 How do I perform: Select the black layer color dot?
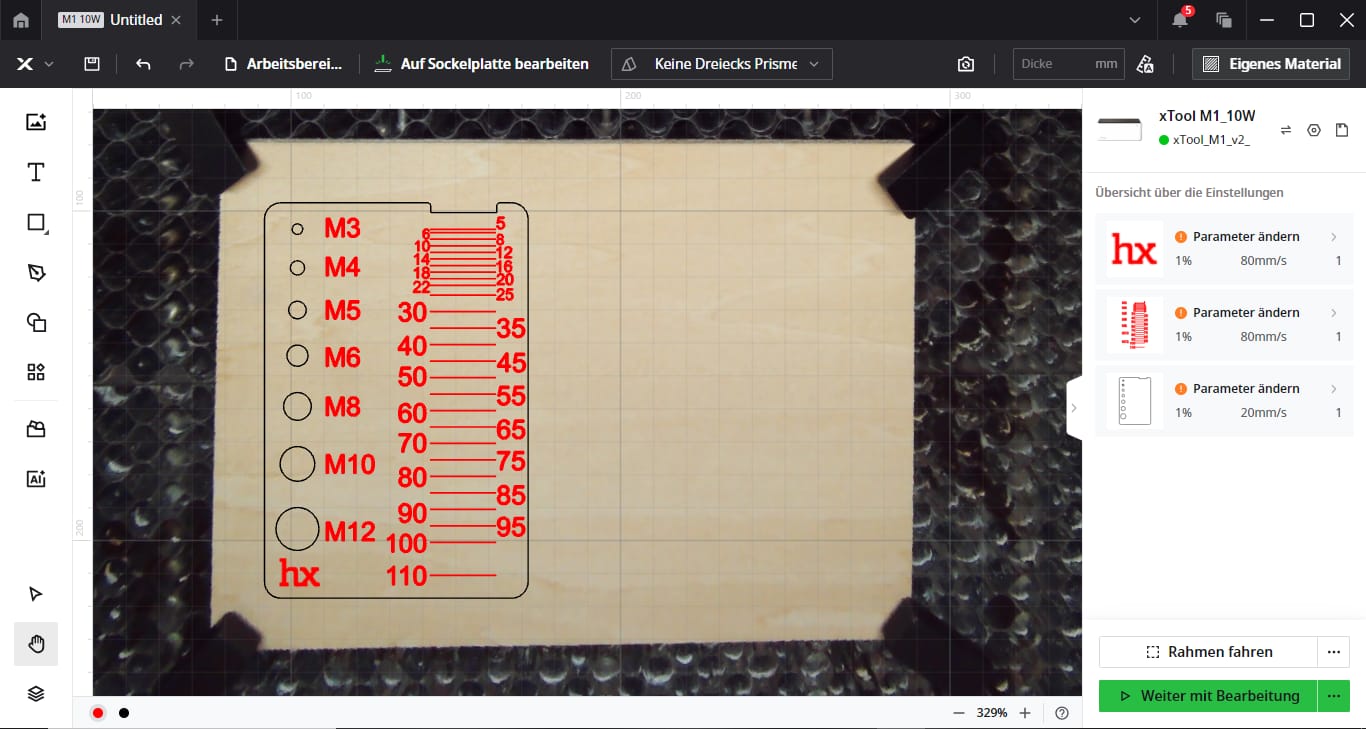[x=124, y=713]
